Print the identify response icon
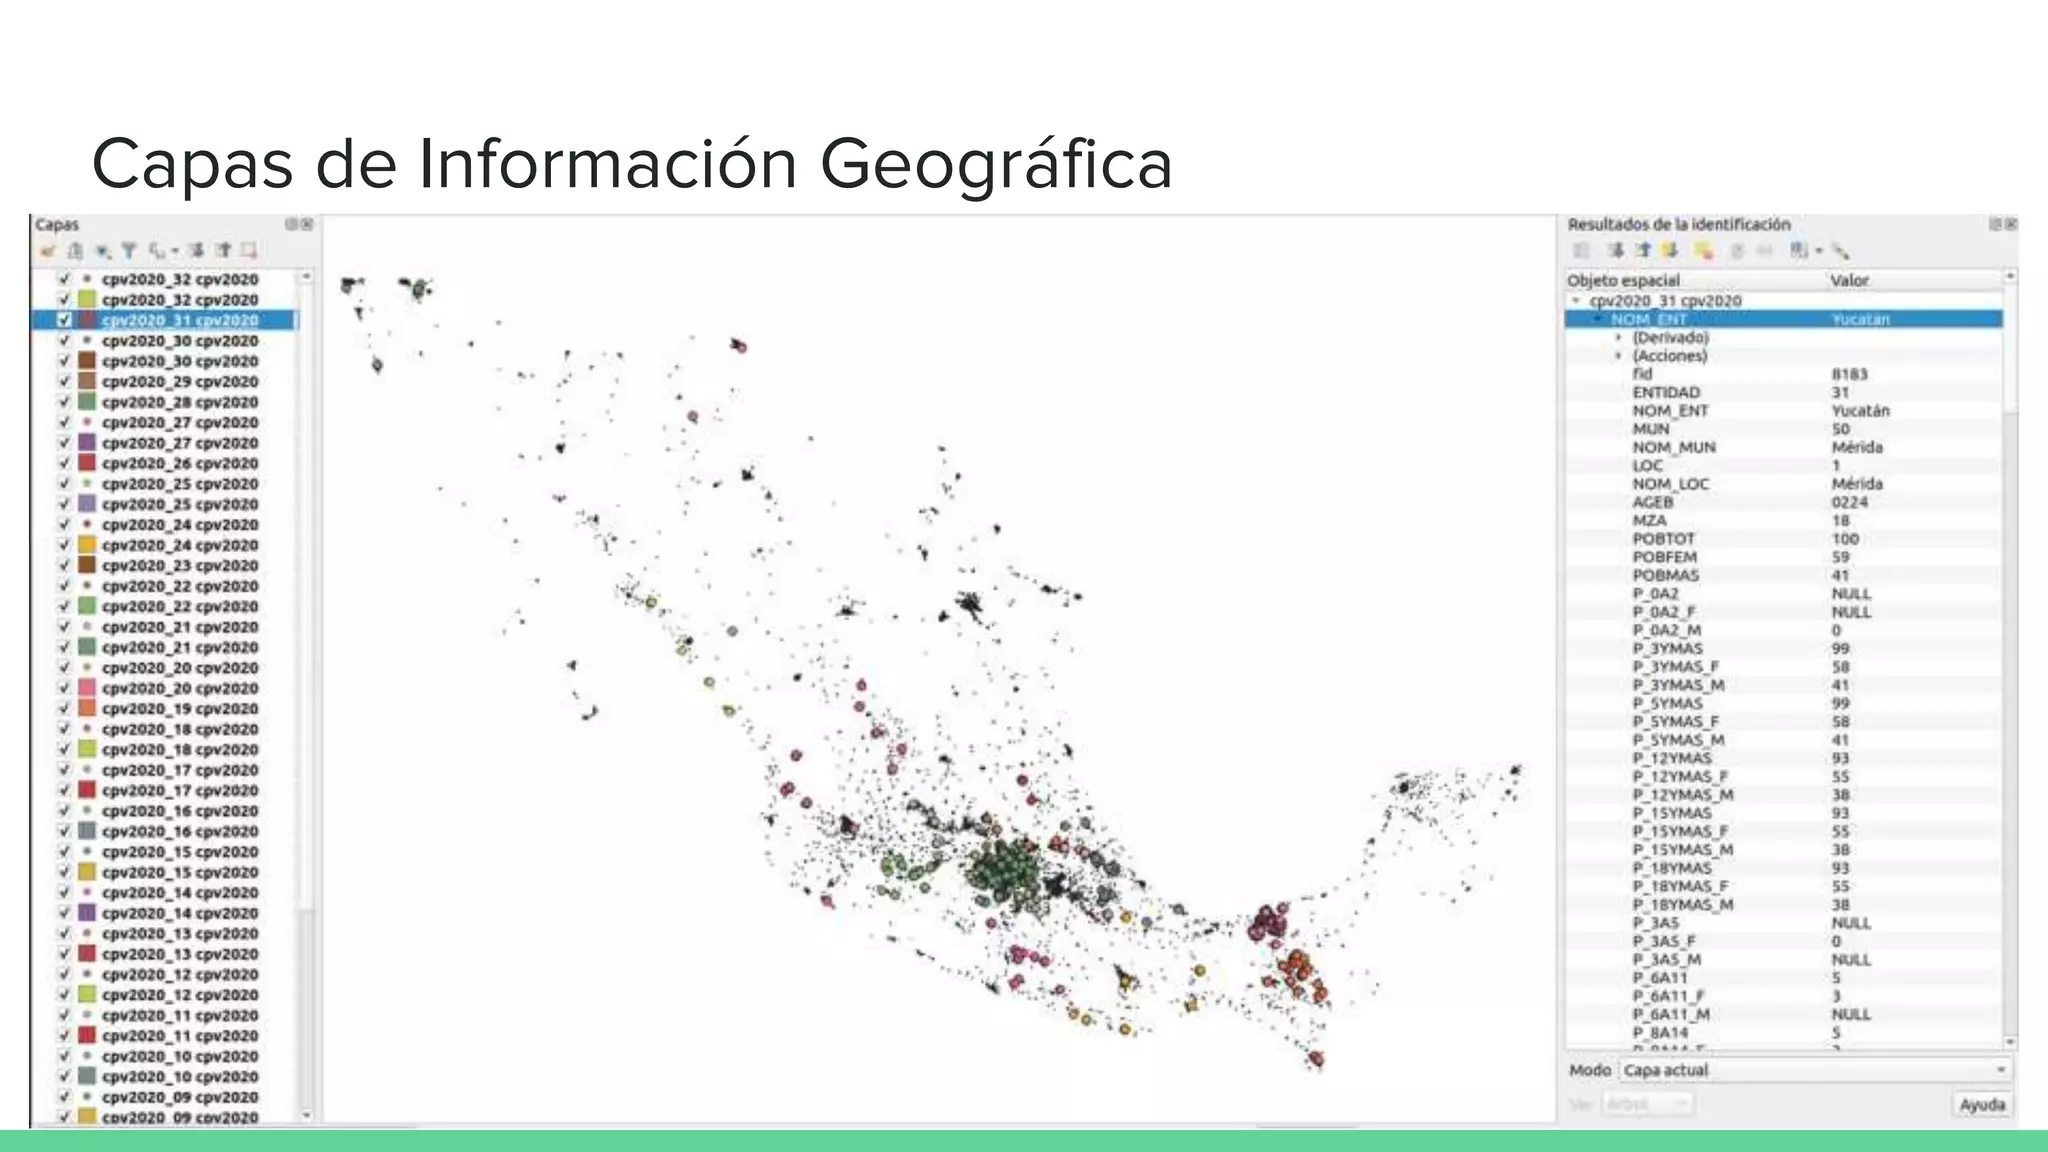Image resolution: width=2048 pixels, height=1152 pixels. [1765, 251]
